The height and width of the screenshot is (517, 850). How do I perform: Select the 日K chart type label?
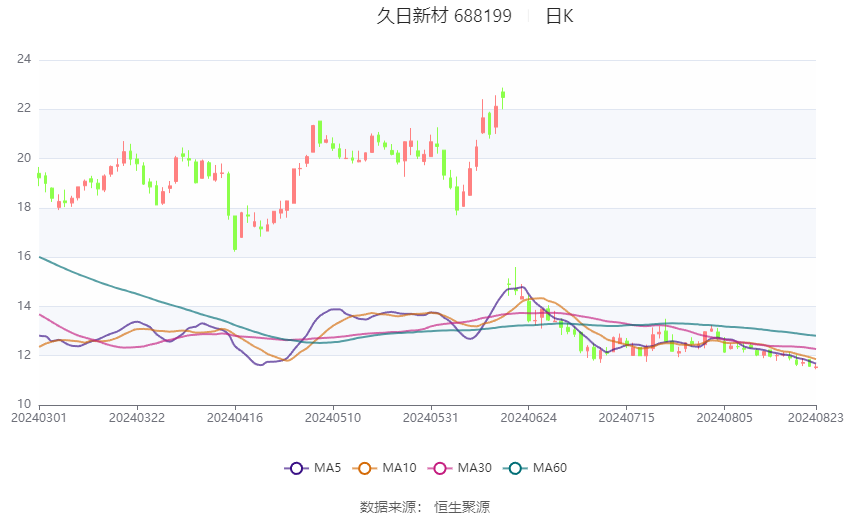click(559, 16)
